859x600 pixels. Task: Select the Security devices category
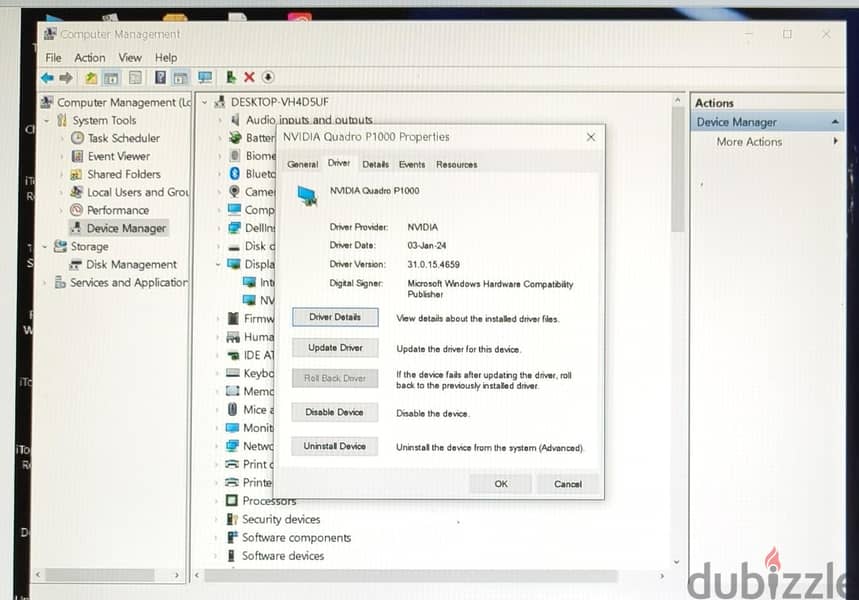281,519
